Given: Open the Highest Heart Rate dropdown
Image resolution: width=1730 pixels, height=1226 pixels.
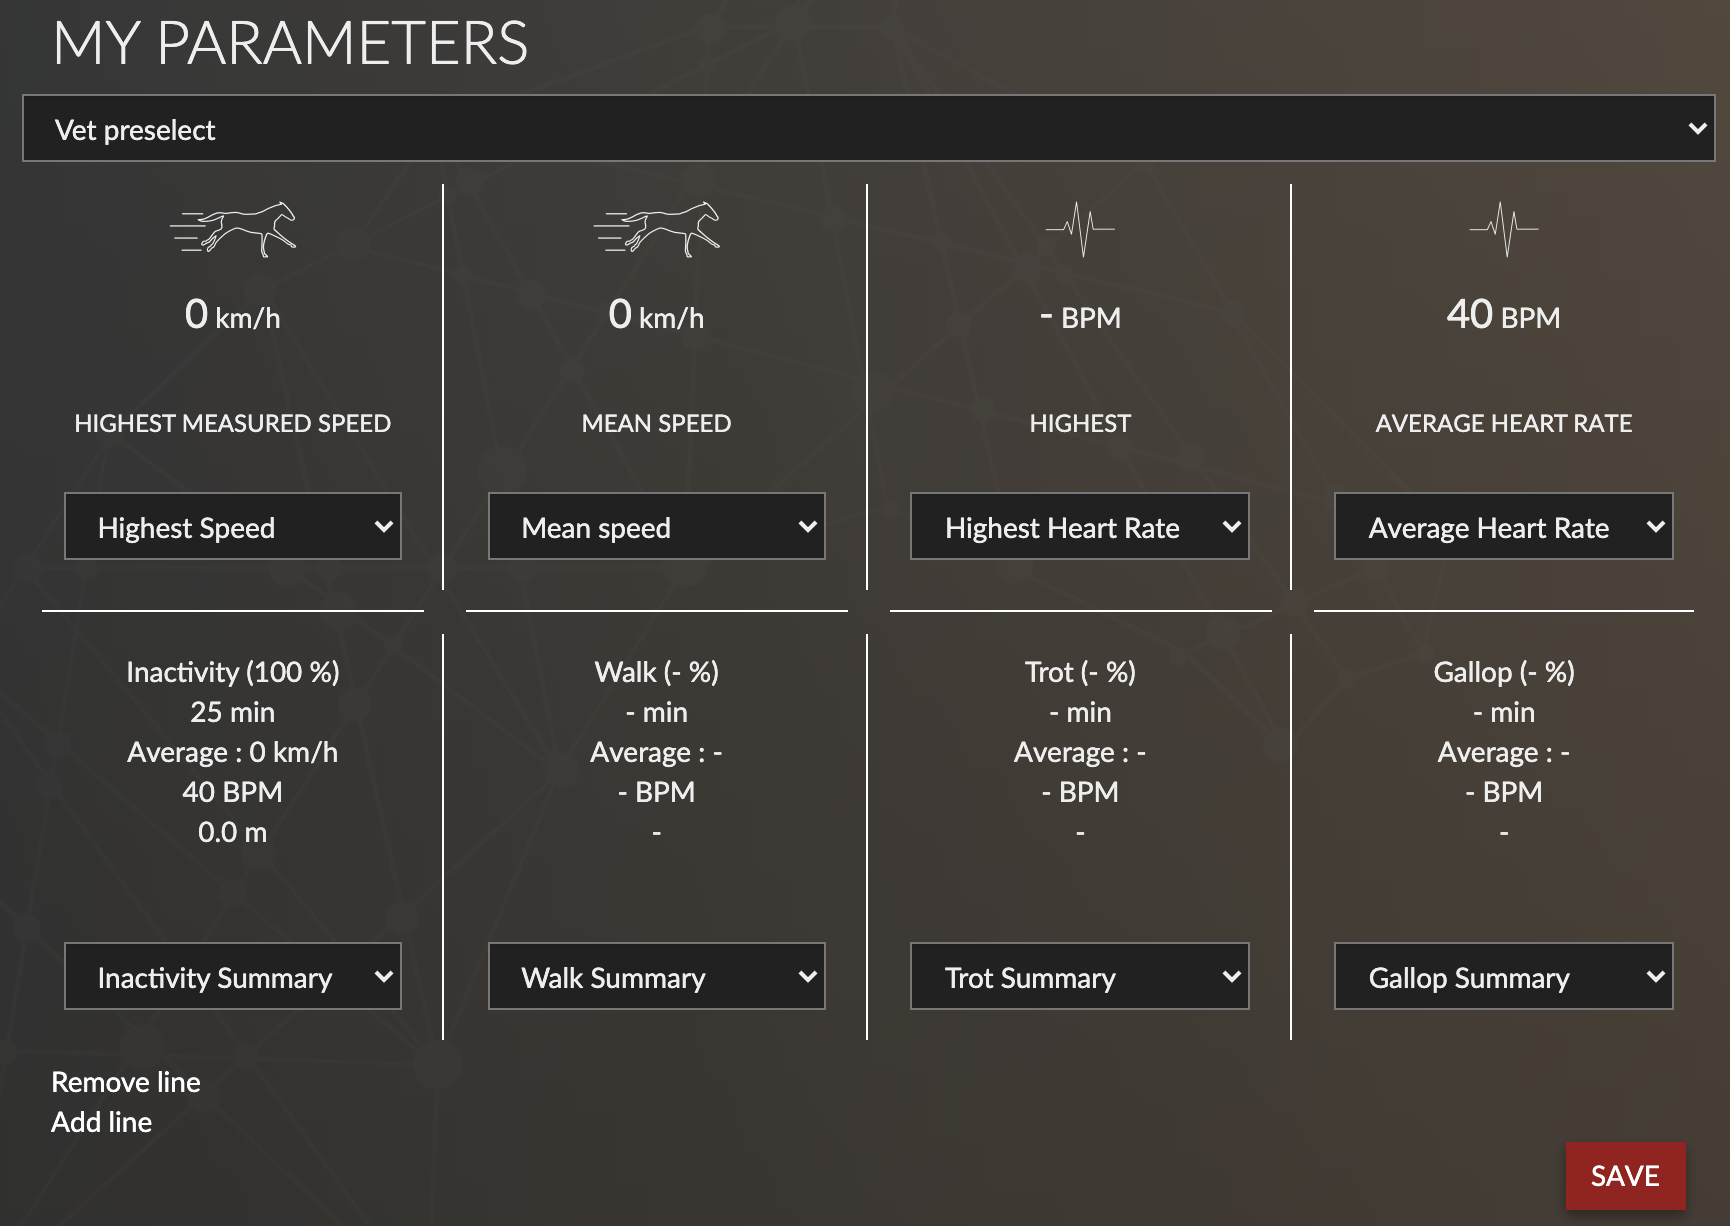Looking at the screenshot, I should coord(1079,527).
